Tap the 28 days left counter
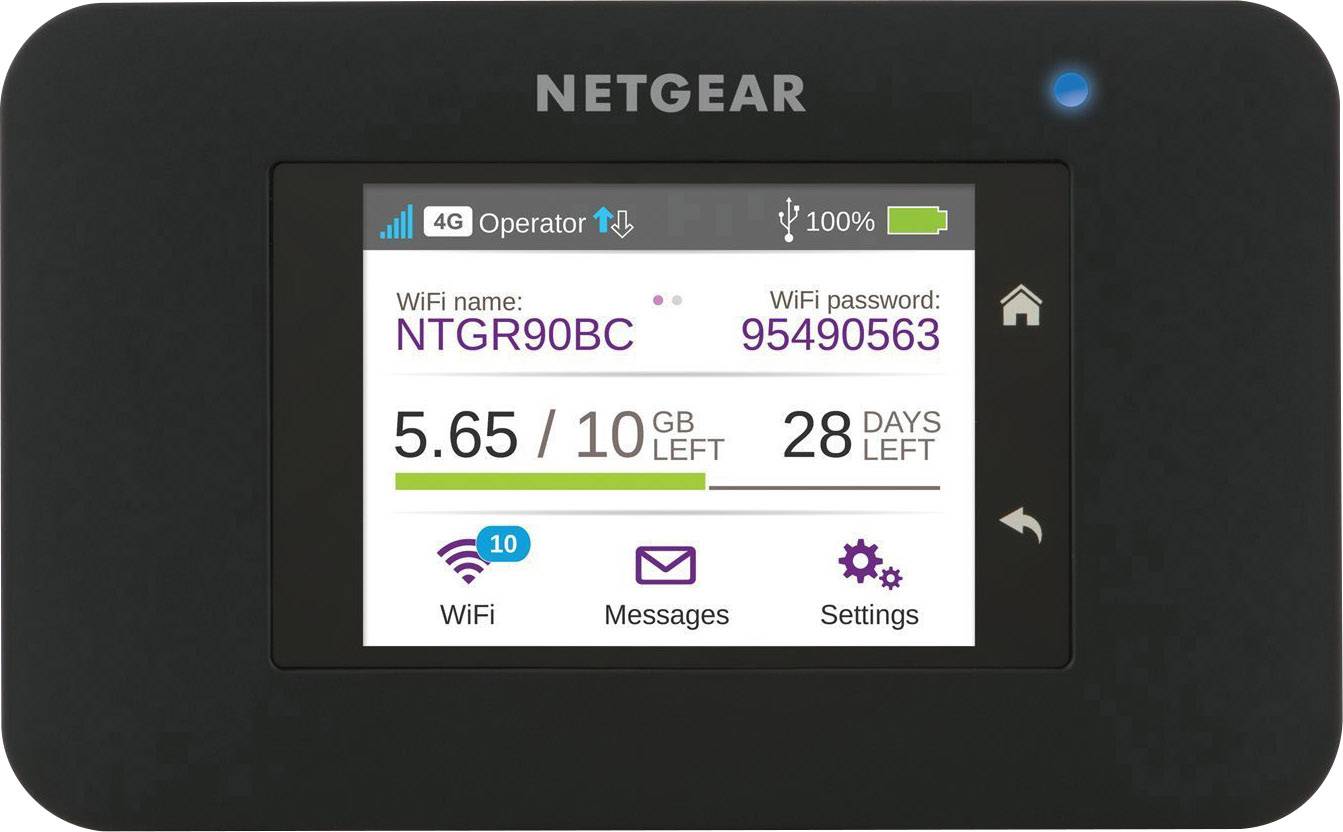 point(861,436)
